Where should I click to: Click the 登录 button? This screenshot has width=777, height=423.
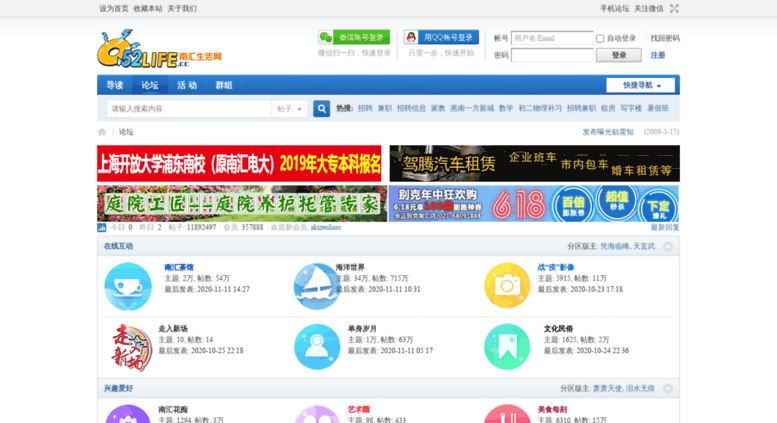618,55
